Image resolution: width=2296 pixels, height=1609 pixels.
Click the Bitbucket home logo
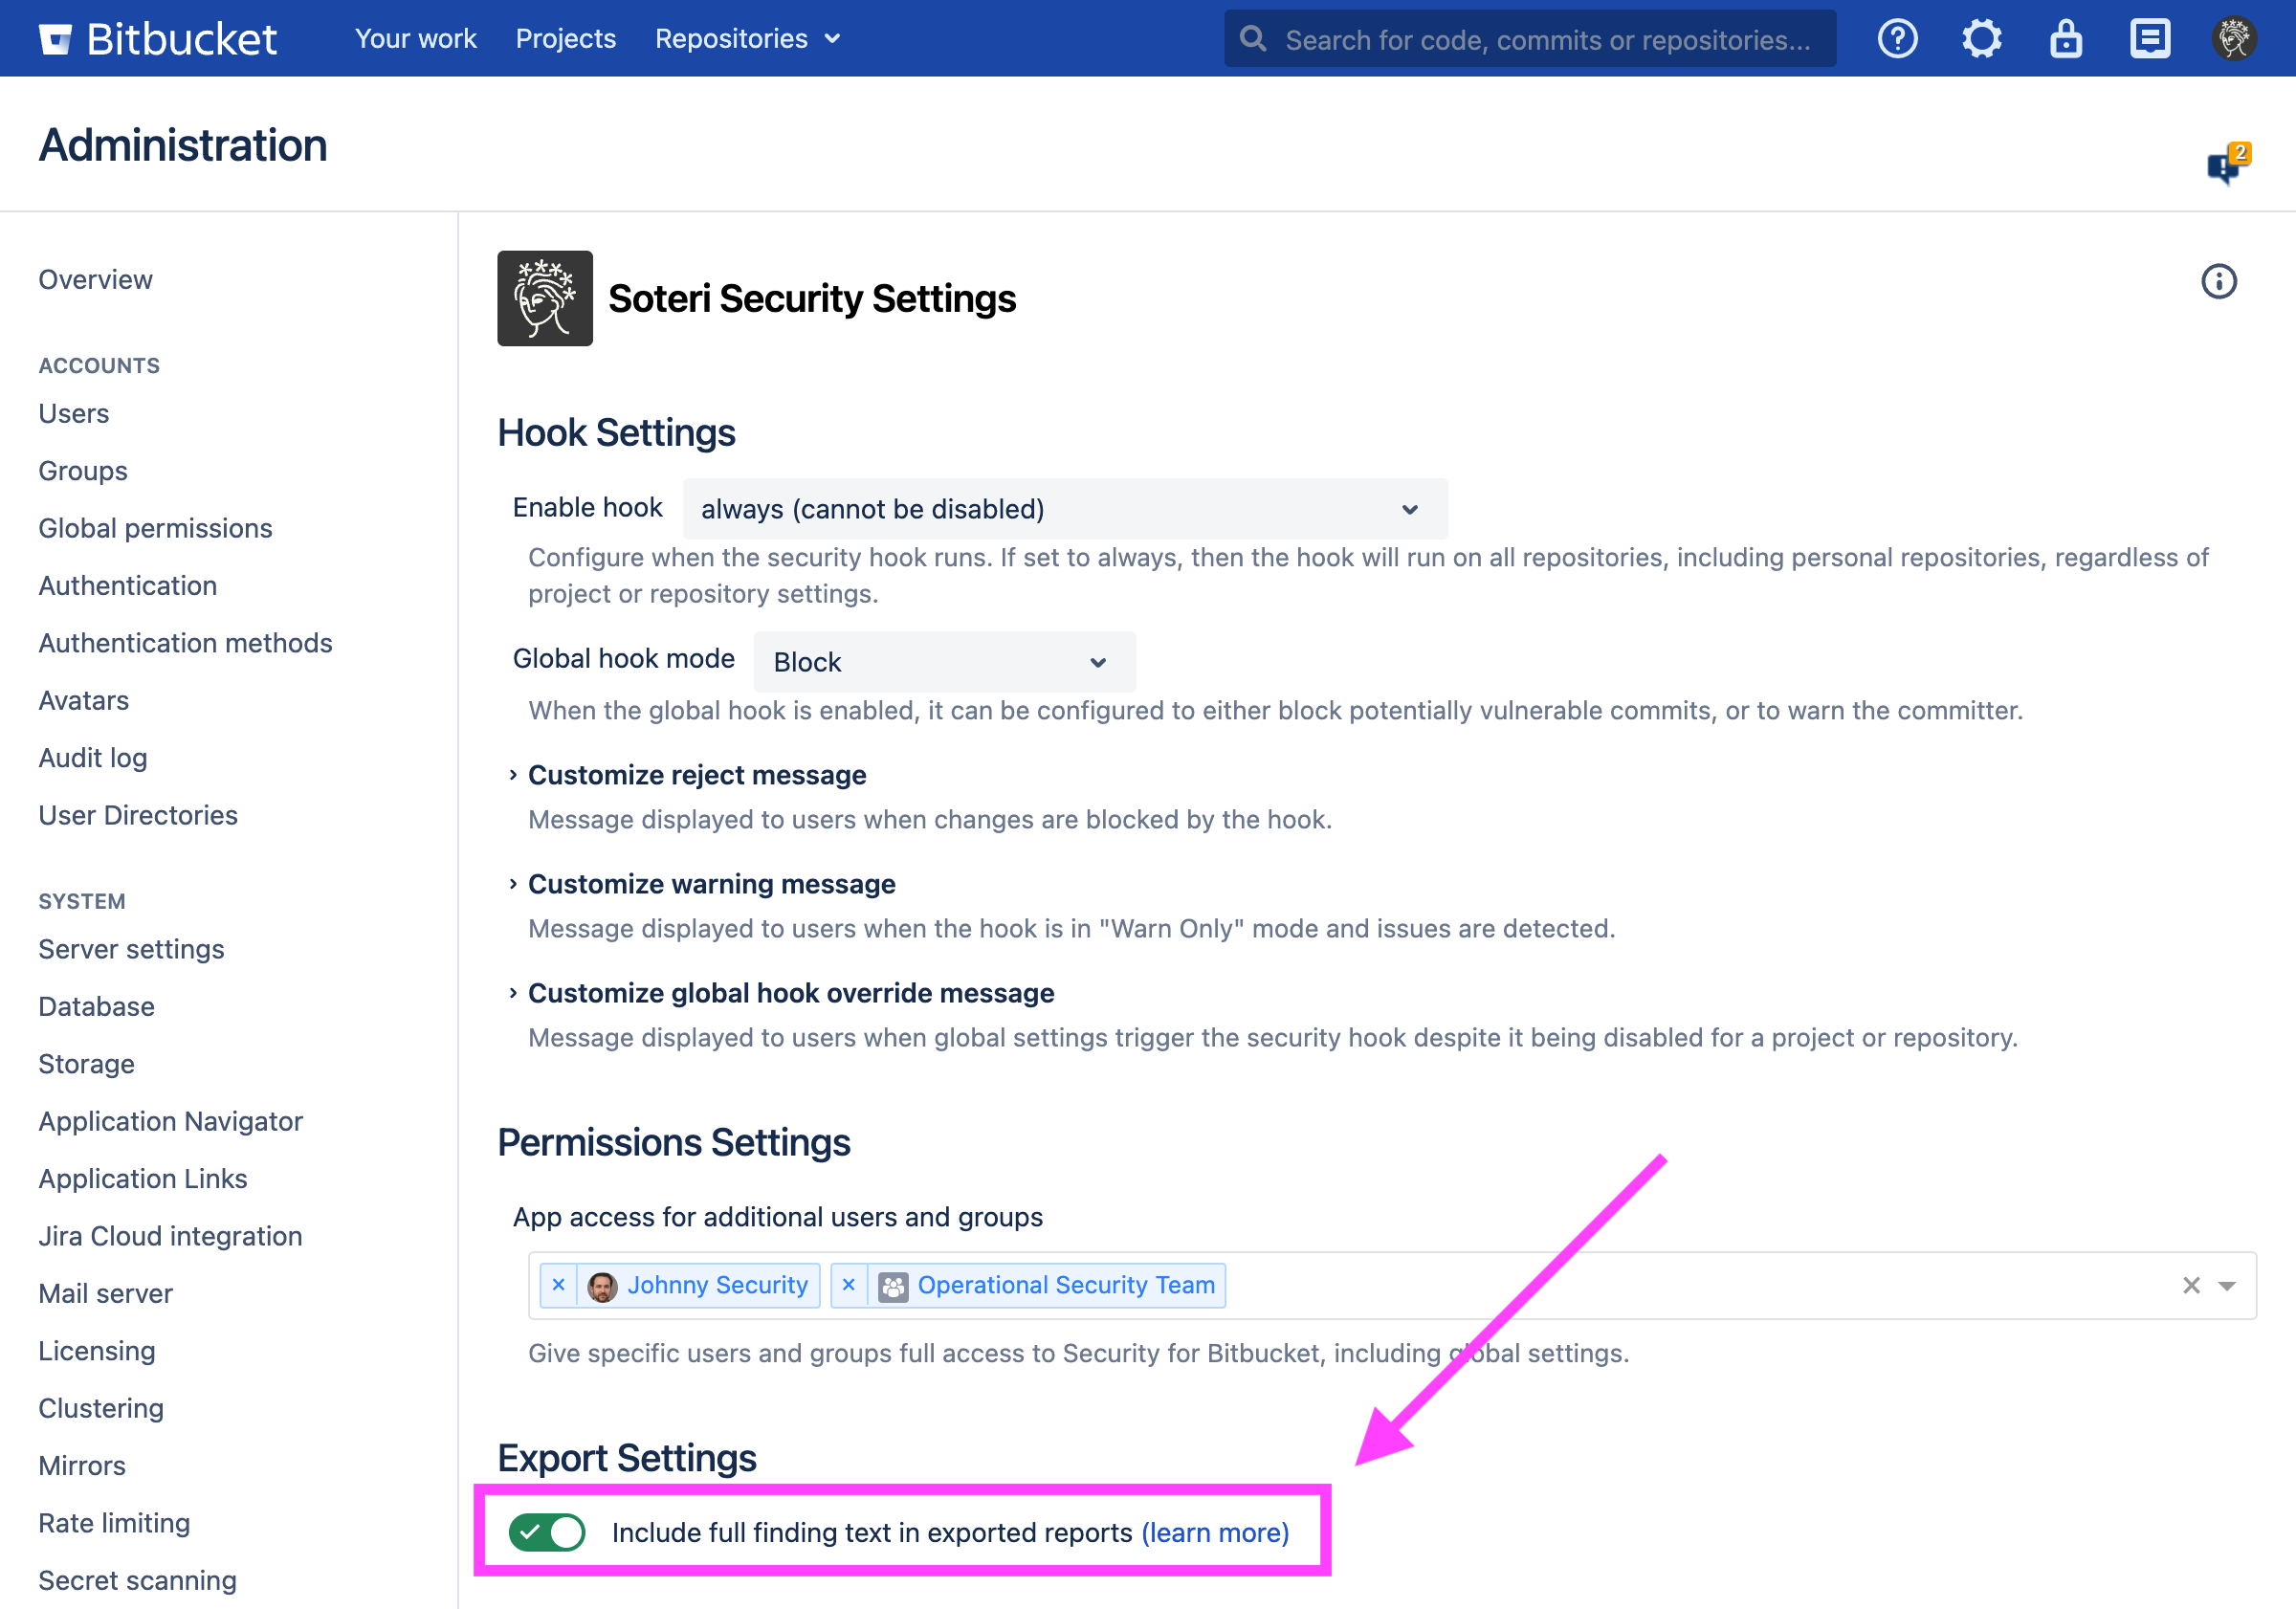point(157,38)
